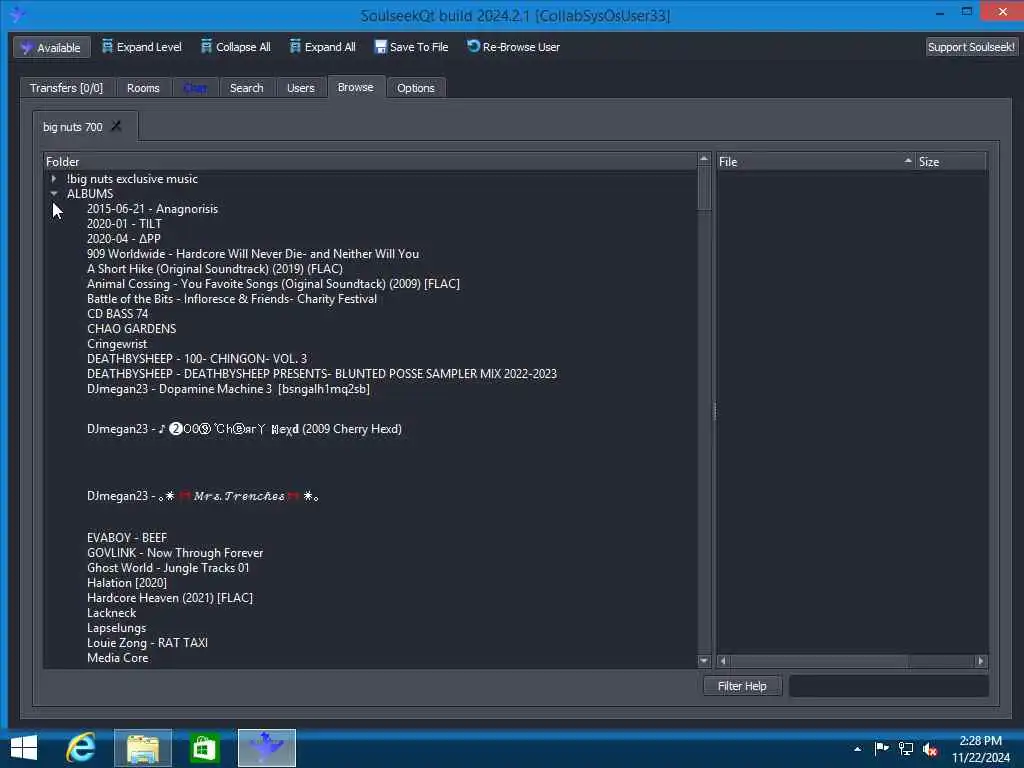
Task: Open the Options tab
Action: [x=416, y=88]
